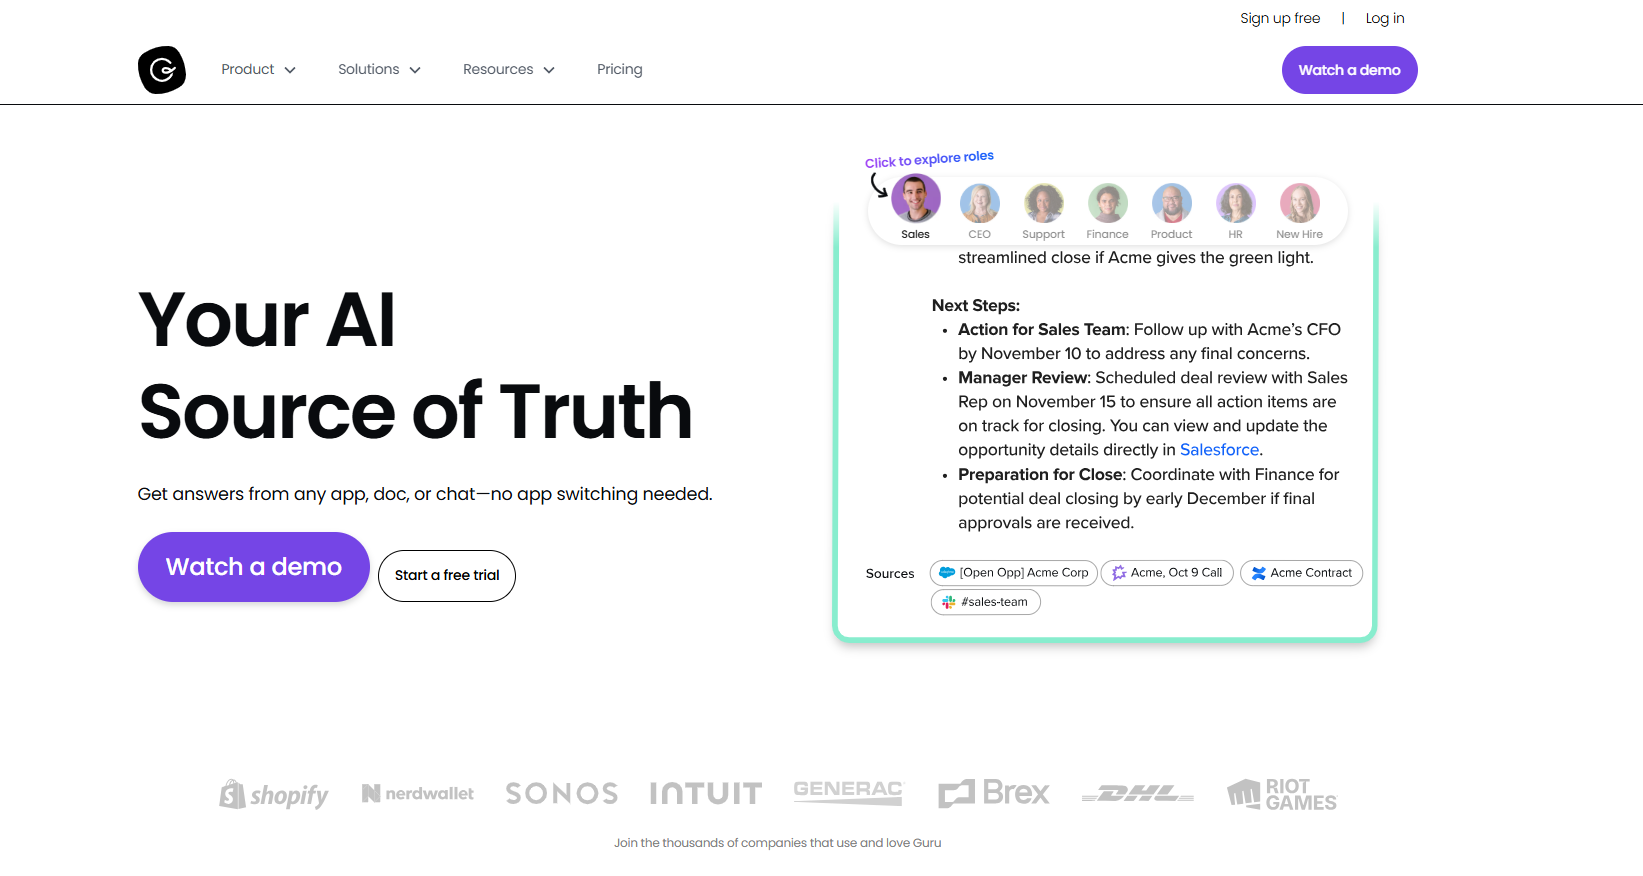Click the Guru logo icon

[x=162, y=70]
